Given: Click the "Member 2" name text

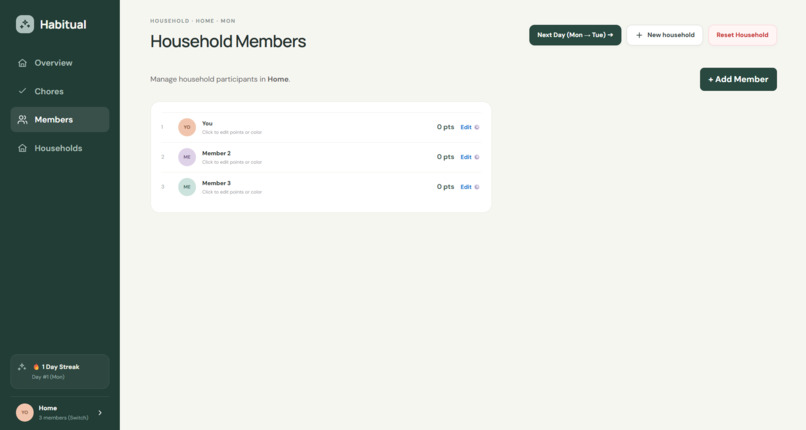Looking at the screenshot, I should (x=216, y=153).
